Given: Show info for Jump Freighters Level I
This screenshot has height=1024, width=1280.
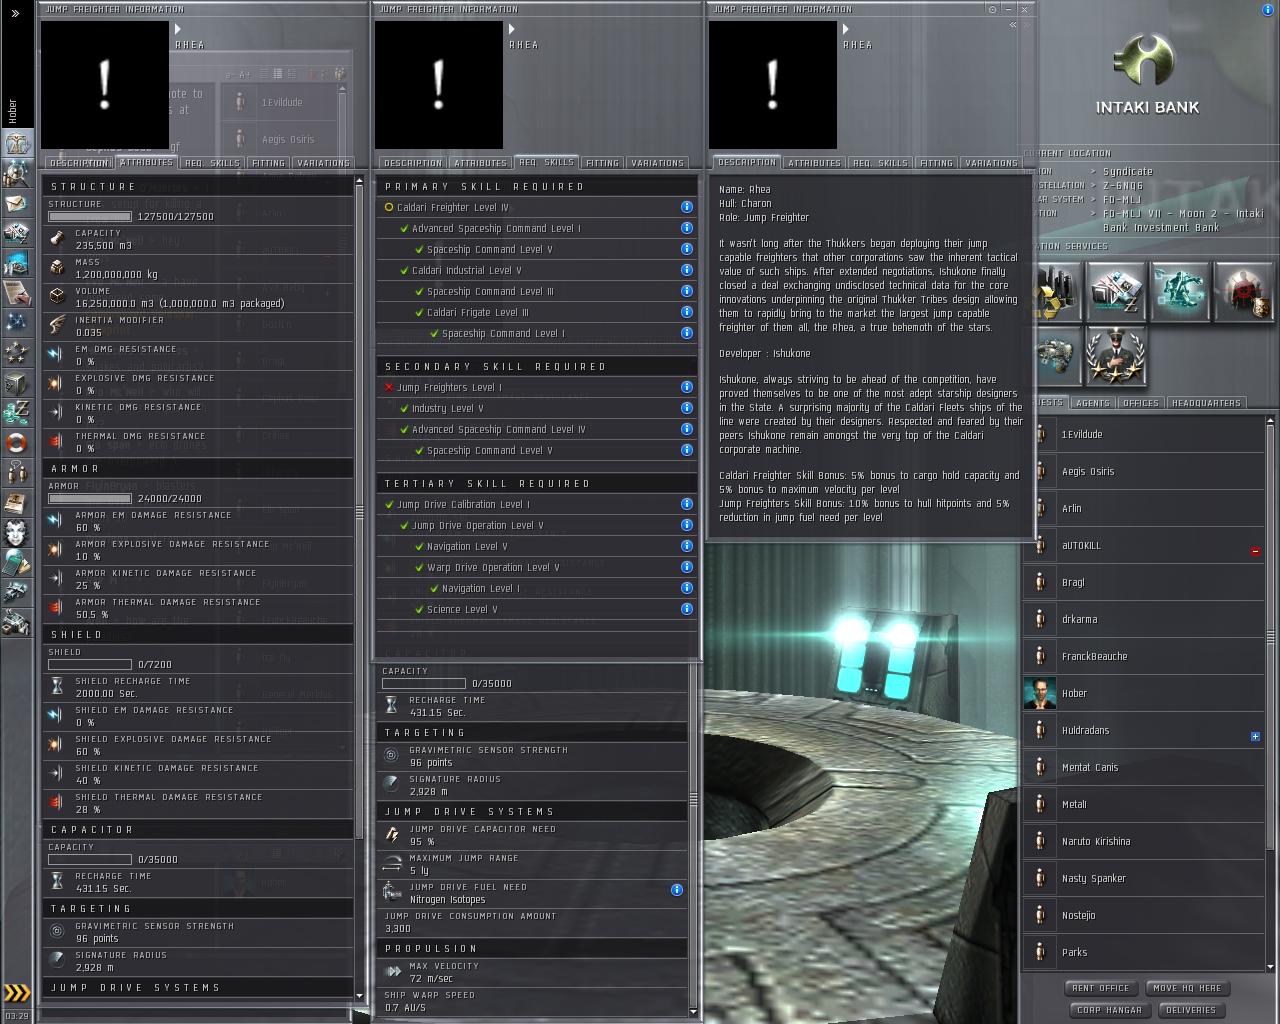Looking at the screenshot, I should (687, 387).
